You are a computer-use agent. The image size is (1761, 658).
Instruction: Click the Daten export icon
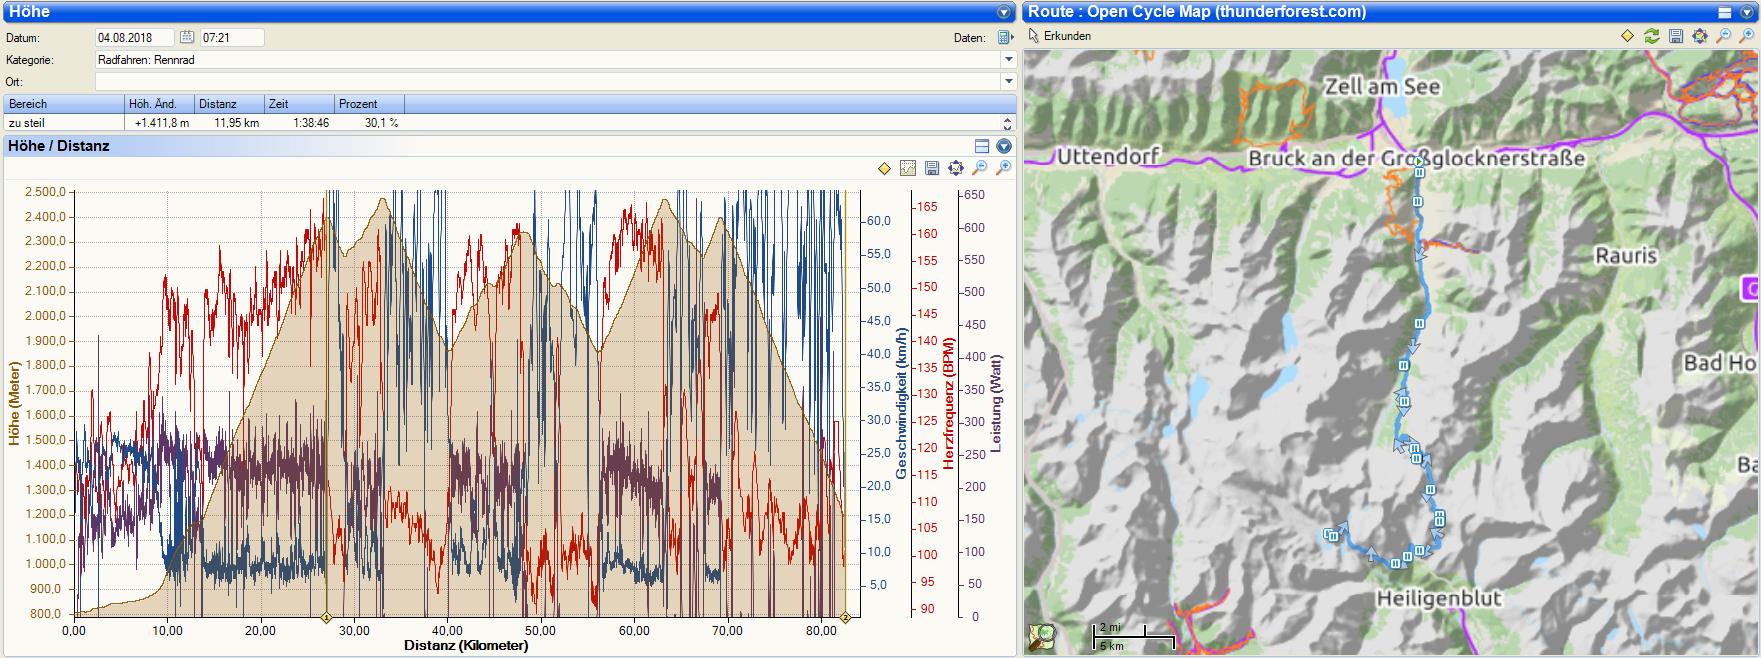tap(1004, 38)
